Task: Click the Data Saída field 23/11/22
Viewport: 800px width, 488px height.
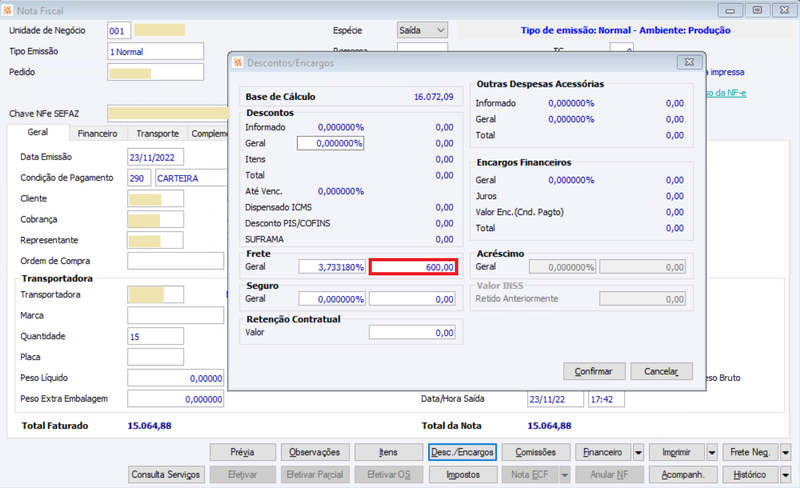Action: [x=555, y=399]
